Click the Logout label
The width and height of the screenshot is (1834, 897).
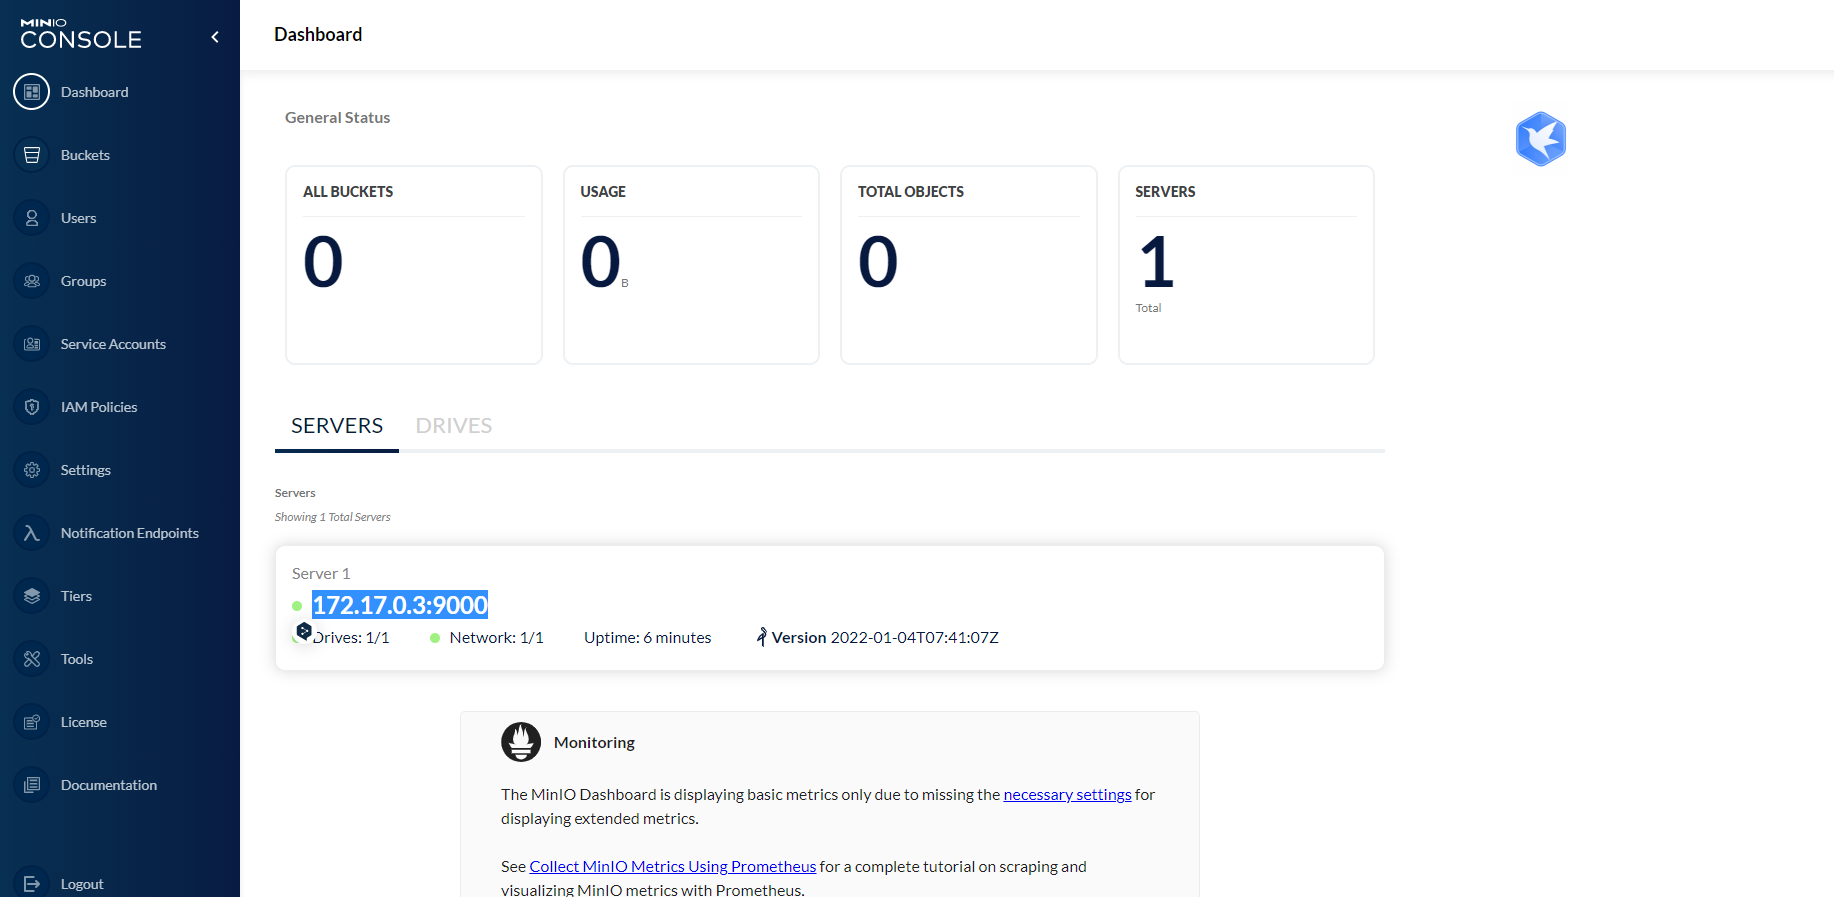click(x=82, y=884)
